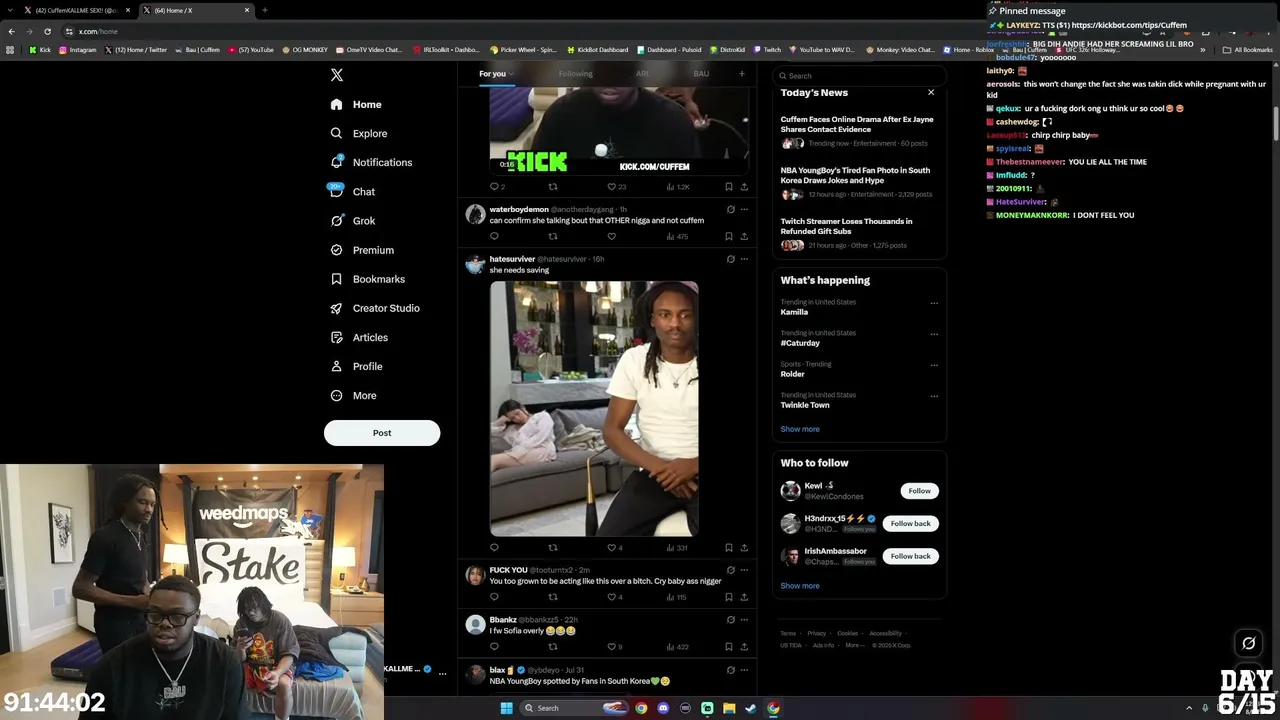Image resolution: width=1280 pixels, height=720 pixels.
Task: Open the Premium menu item
Action: 362,250
